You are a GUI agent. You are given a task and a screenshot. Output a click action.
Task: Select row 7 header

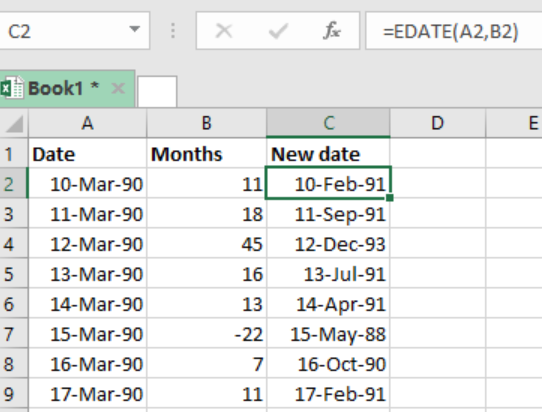13,334
